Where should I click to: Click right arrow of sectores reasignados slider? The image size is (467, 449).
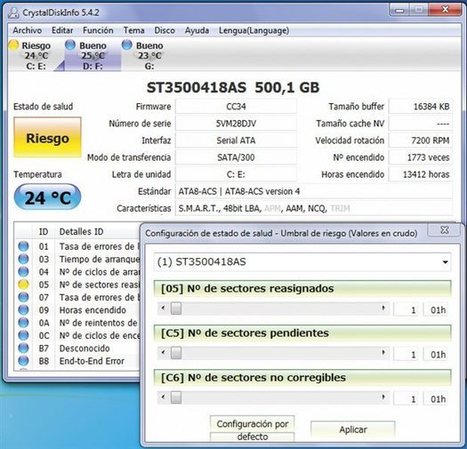pos(383,308)
